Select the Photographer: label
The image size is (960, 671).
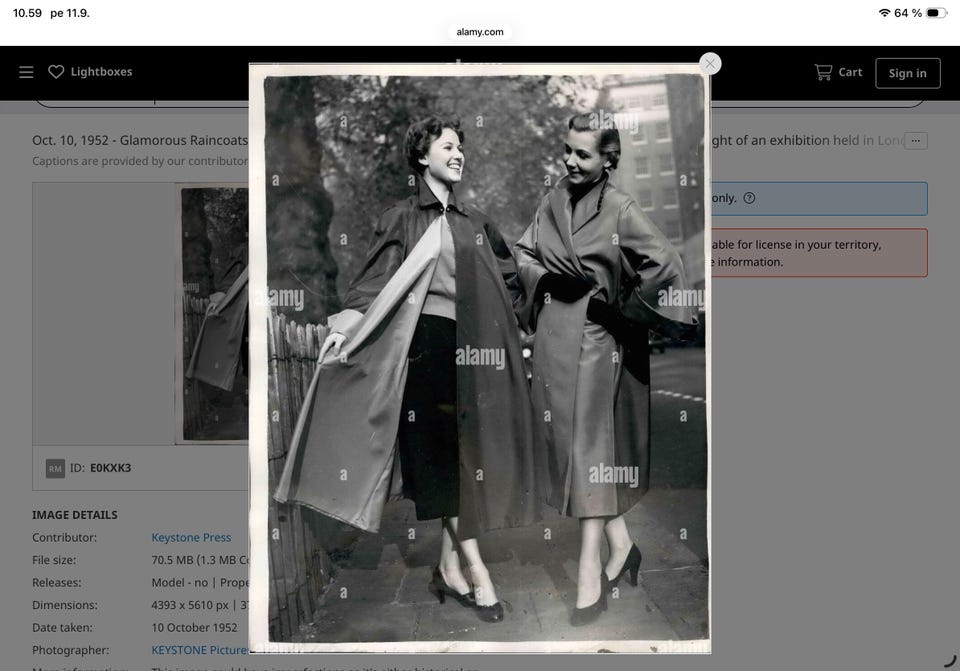[x=70, y=650]
